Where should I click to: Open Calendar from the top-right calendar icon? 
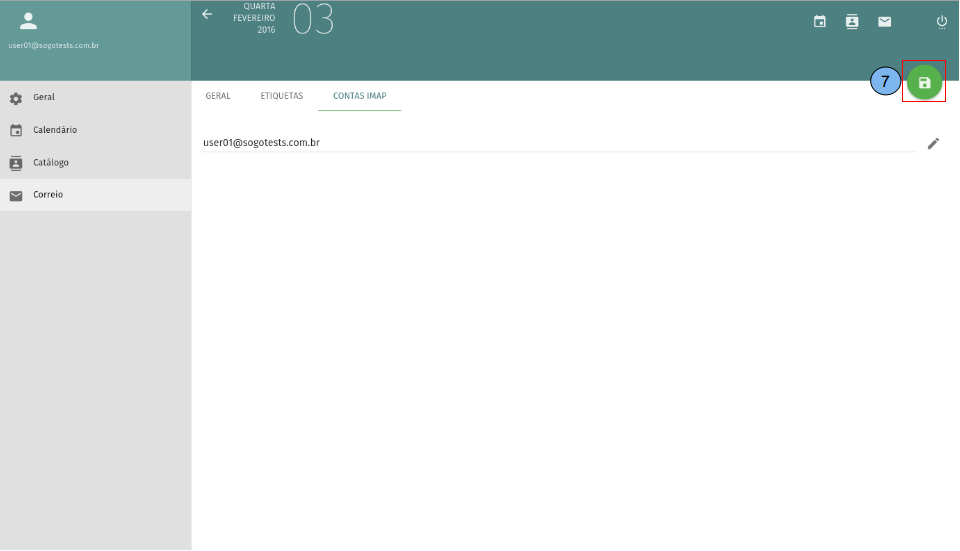coord(820,21)
